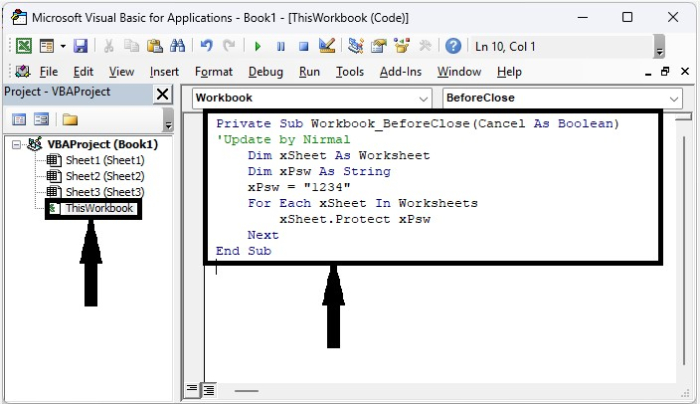Viewport: 700px width, 404px height.
Task: Click the View Code icon in Project pane
Action: (19, 119)
